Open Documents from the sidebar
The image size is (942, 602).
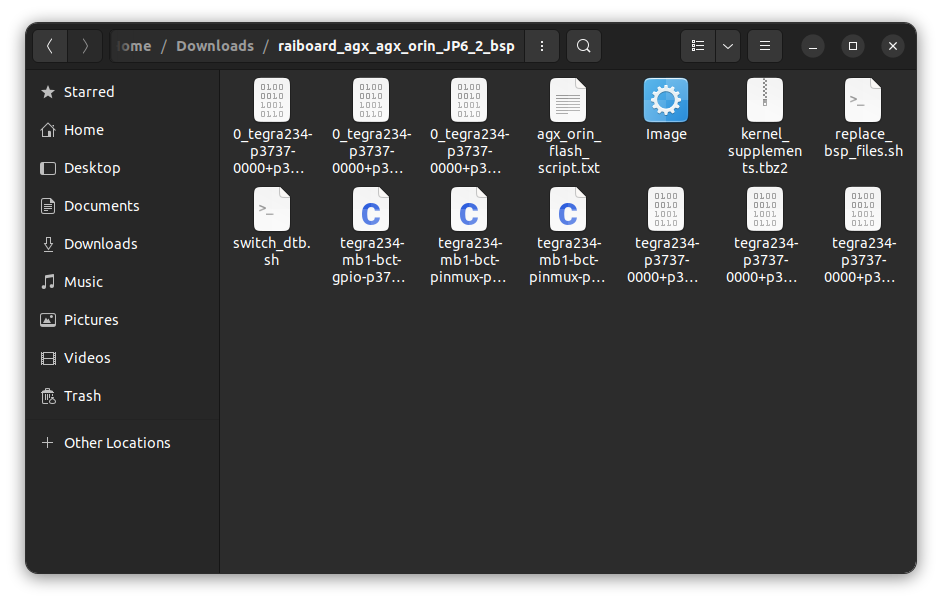tap(123, 206)
